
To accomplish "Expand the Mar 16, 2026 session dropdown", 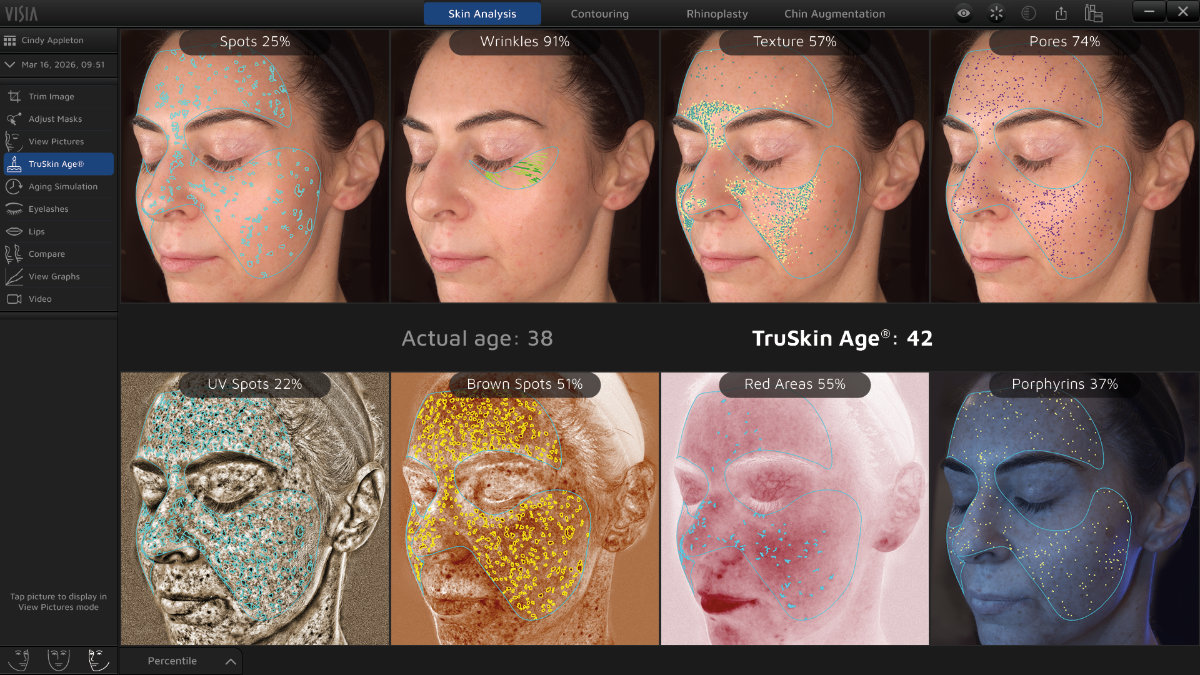I will [57, 64].
